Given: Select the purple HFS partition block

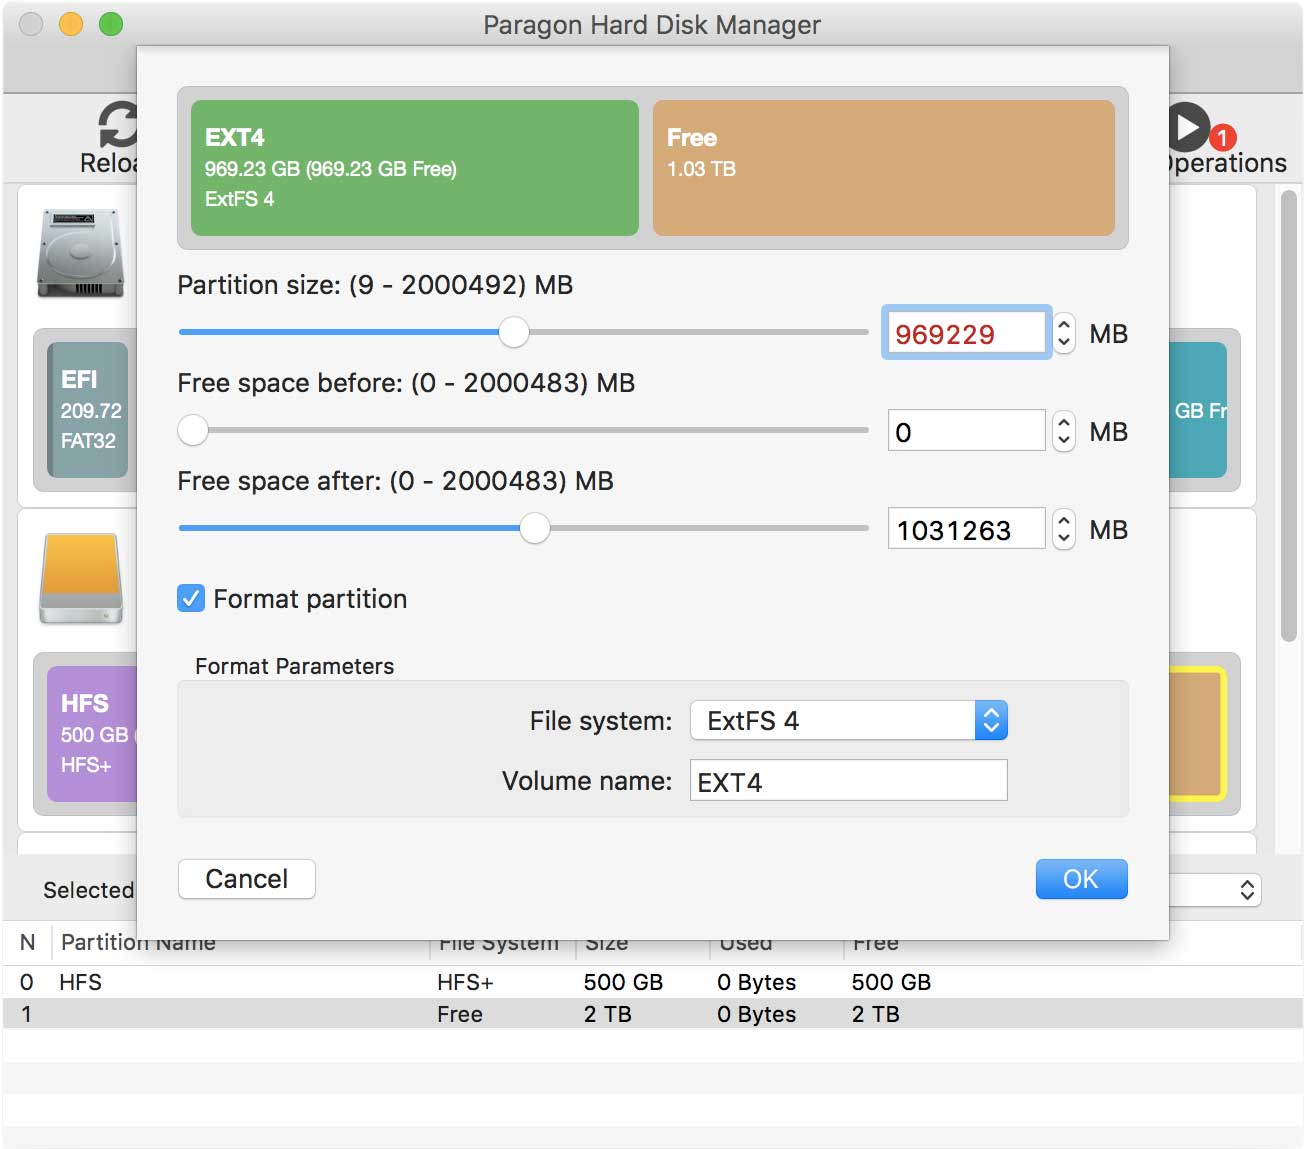Looking at the screenshot, I should pos(92,734).
